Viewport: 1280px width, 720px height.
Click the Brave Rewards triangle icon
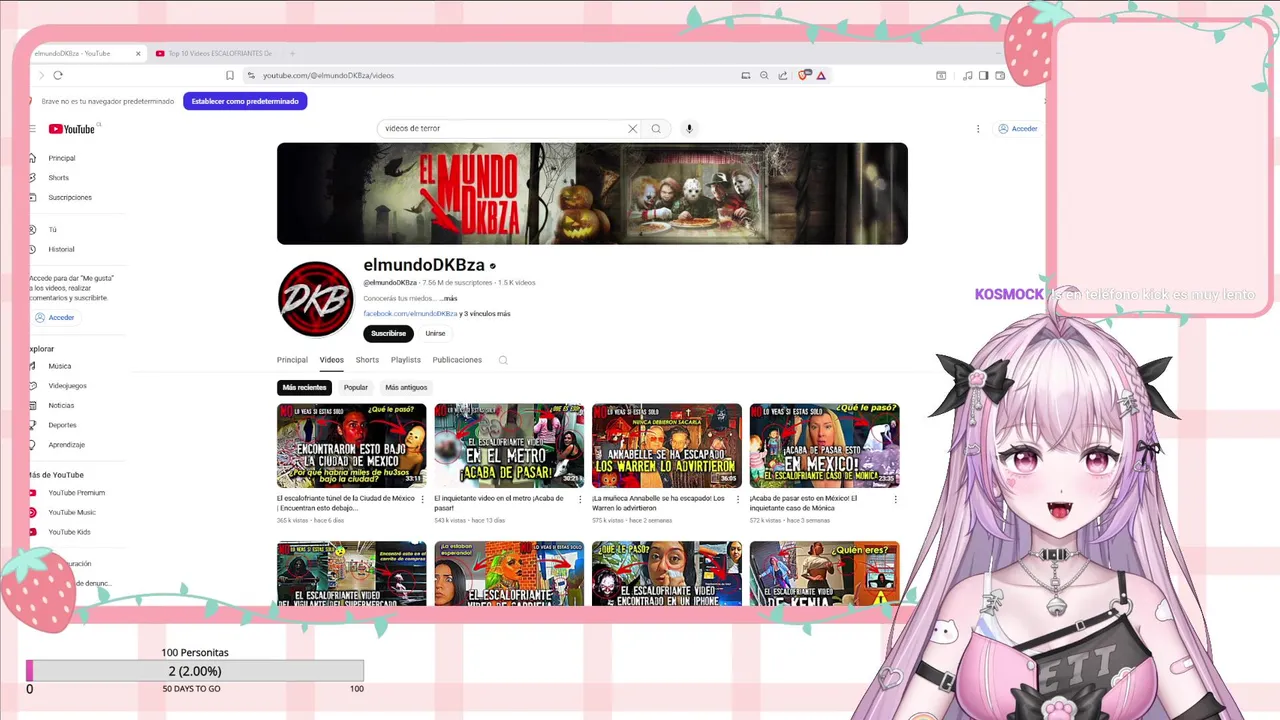pos(821,75)
